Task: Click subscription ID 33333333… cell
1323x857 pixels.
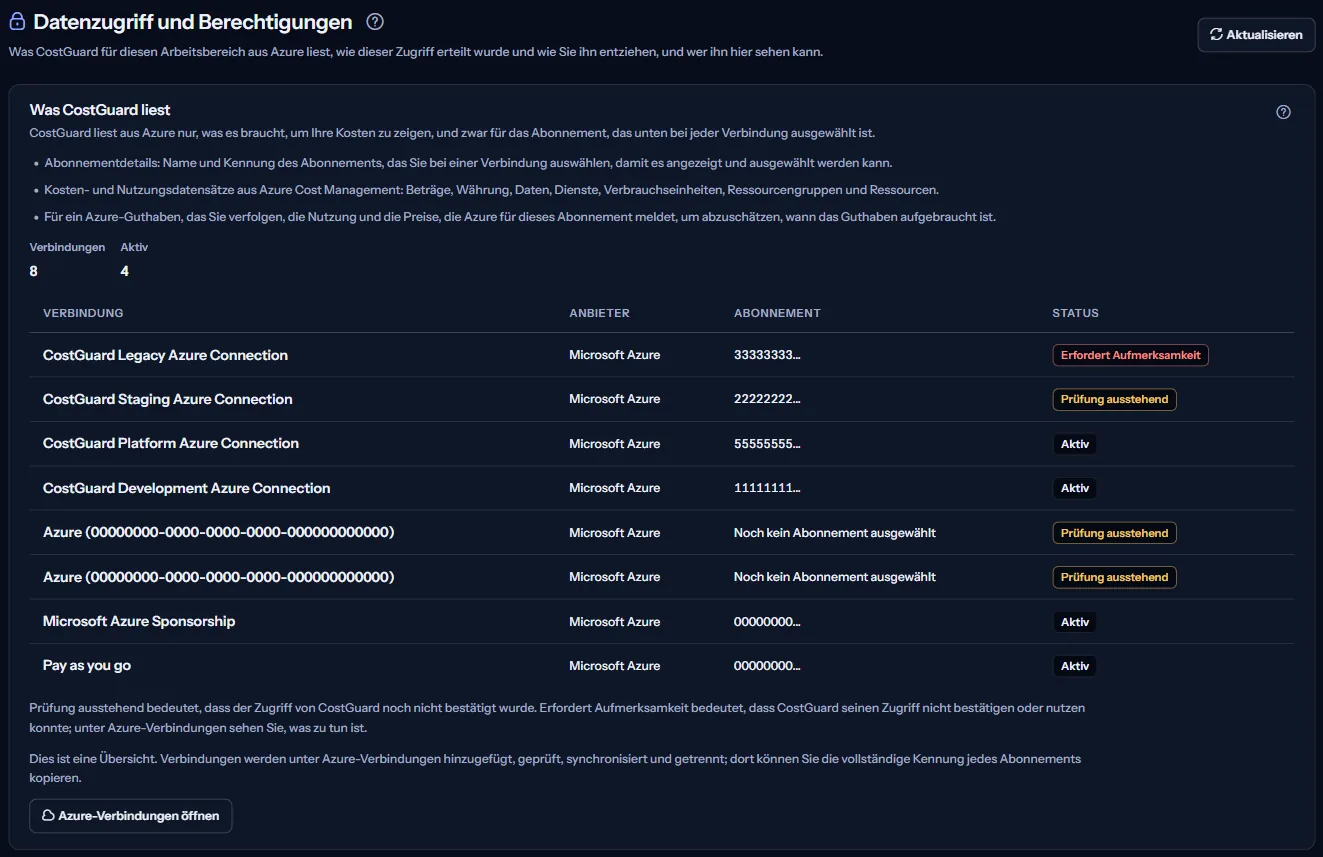Action: tap(767, 355)
